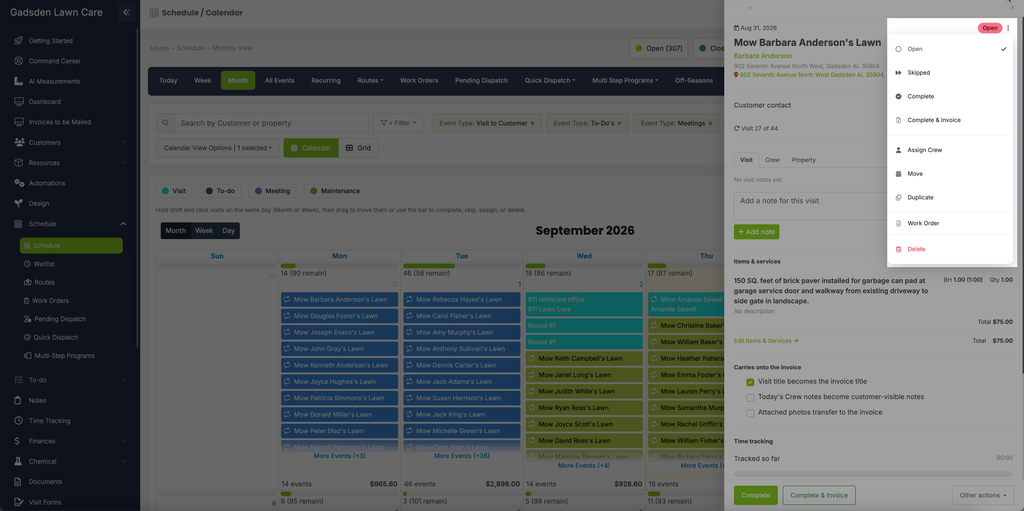1024x511 pixels.
Task: Click the Assign Crew person icon
Action: click(x=899, y=150)
